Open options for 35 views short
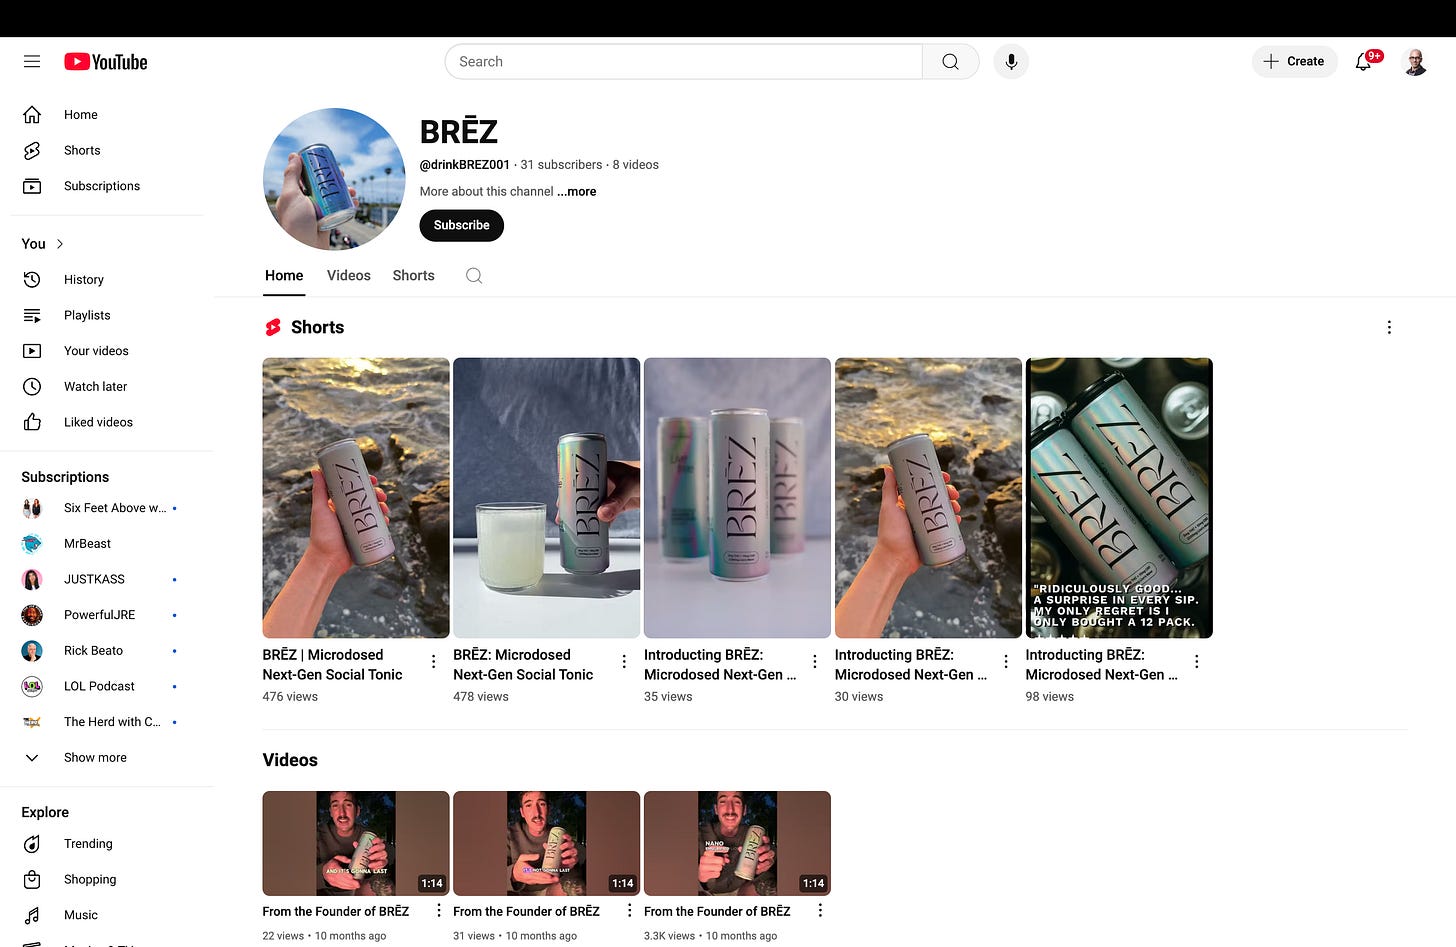The image size is (1456, 947). [x=815, y=662]
